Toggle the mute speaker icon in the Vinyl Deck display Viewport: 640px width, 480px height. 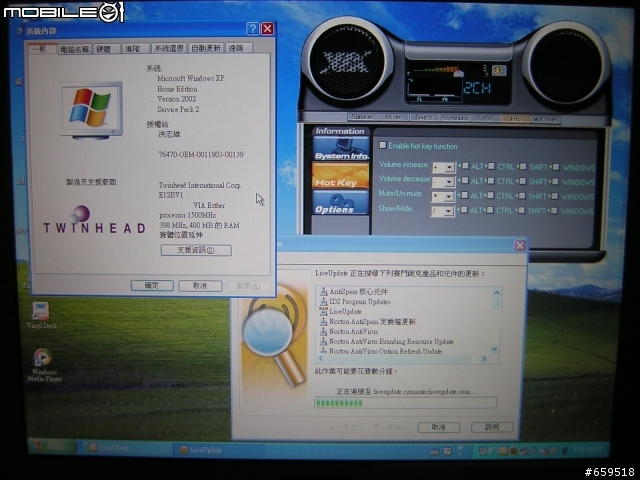click(498, 70)
